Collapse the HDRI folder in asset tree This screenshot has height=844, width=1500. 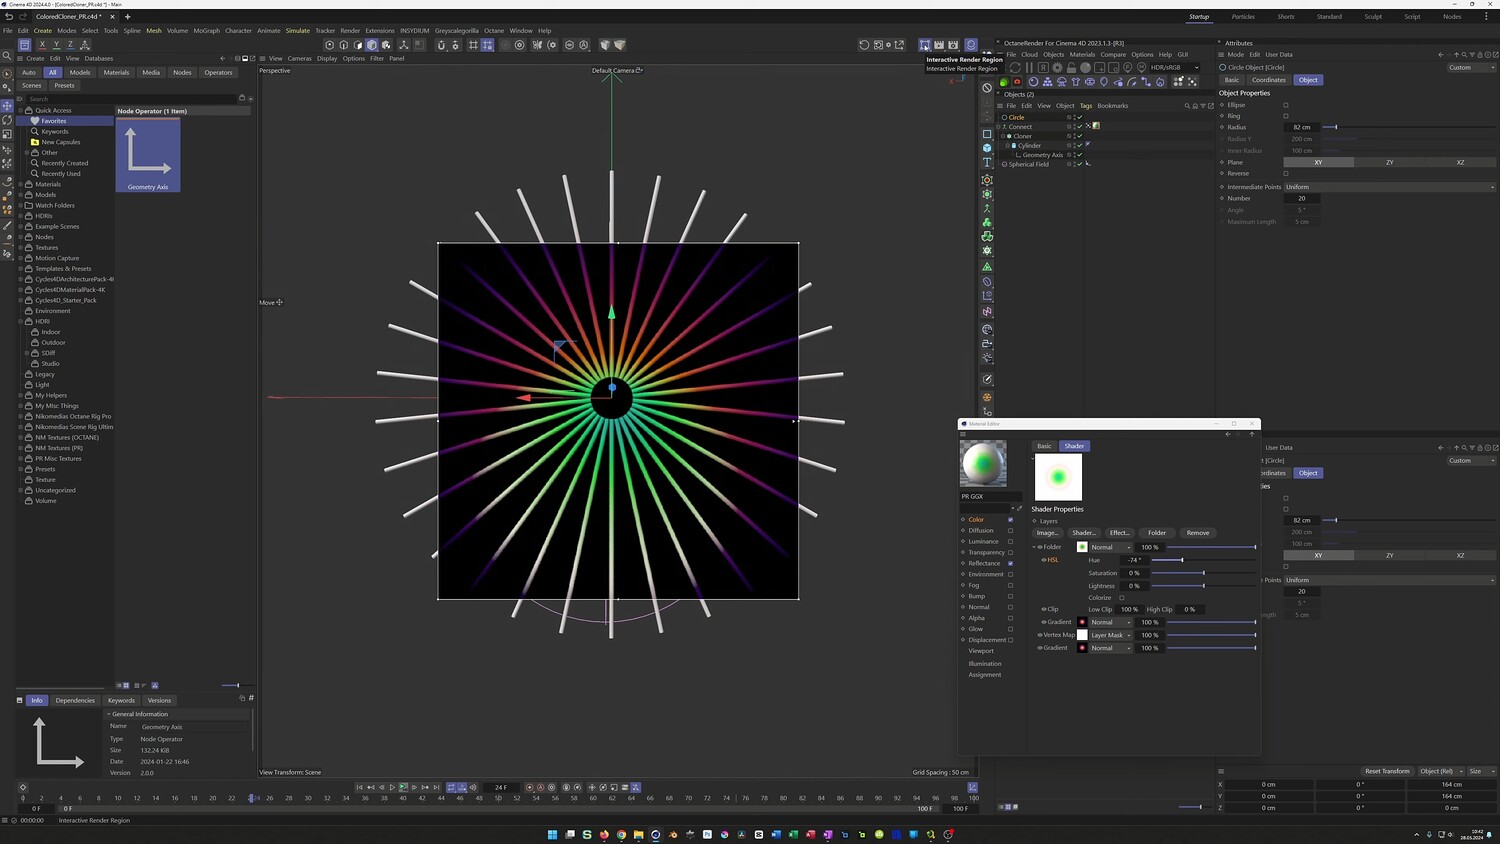21,321
